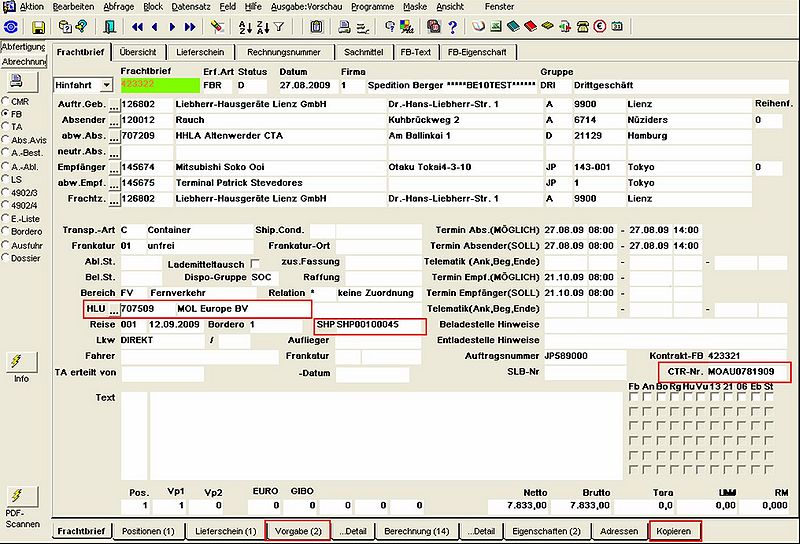Select the LS radio option
800x544 pixels.
pos(6,179)
